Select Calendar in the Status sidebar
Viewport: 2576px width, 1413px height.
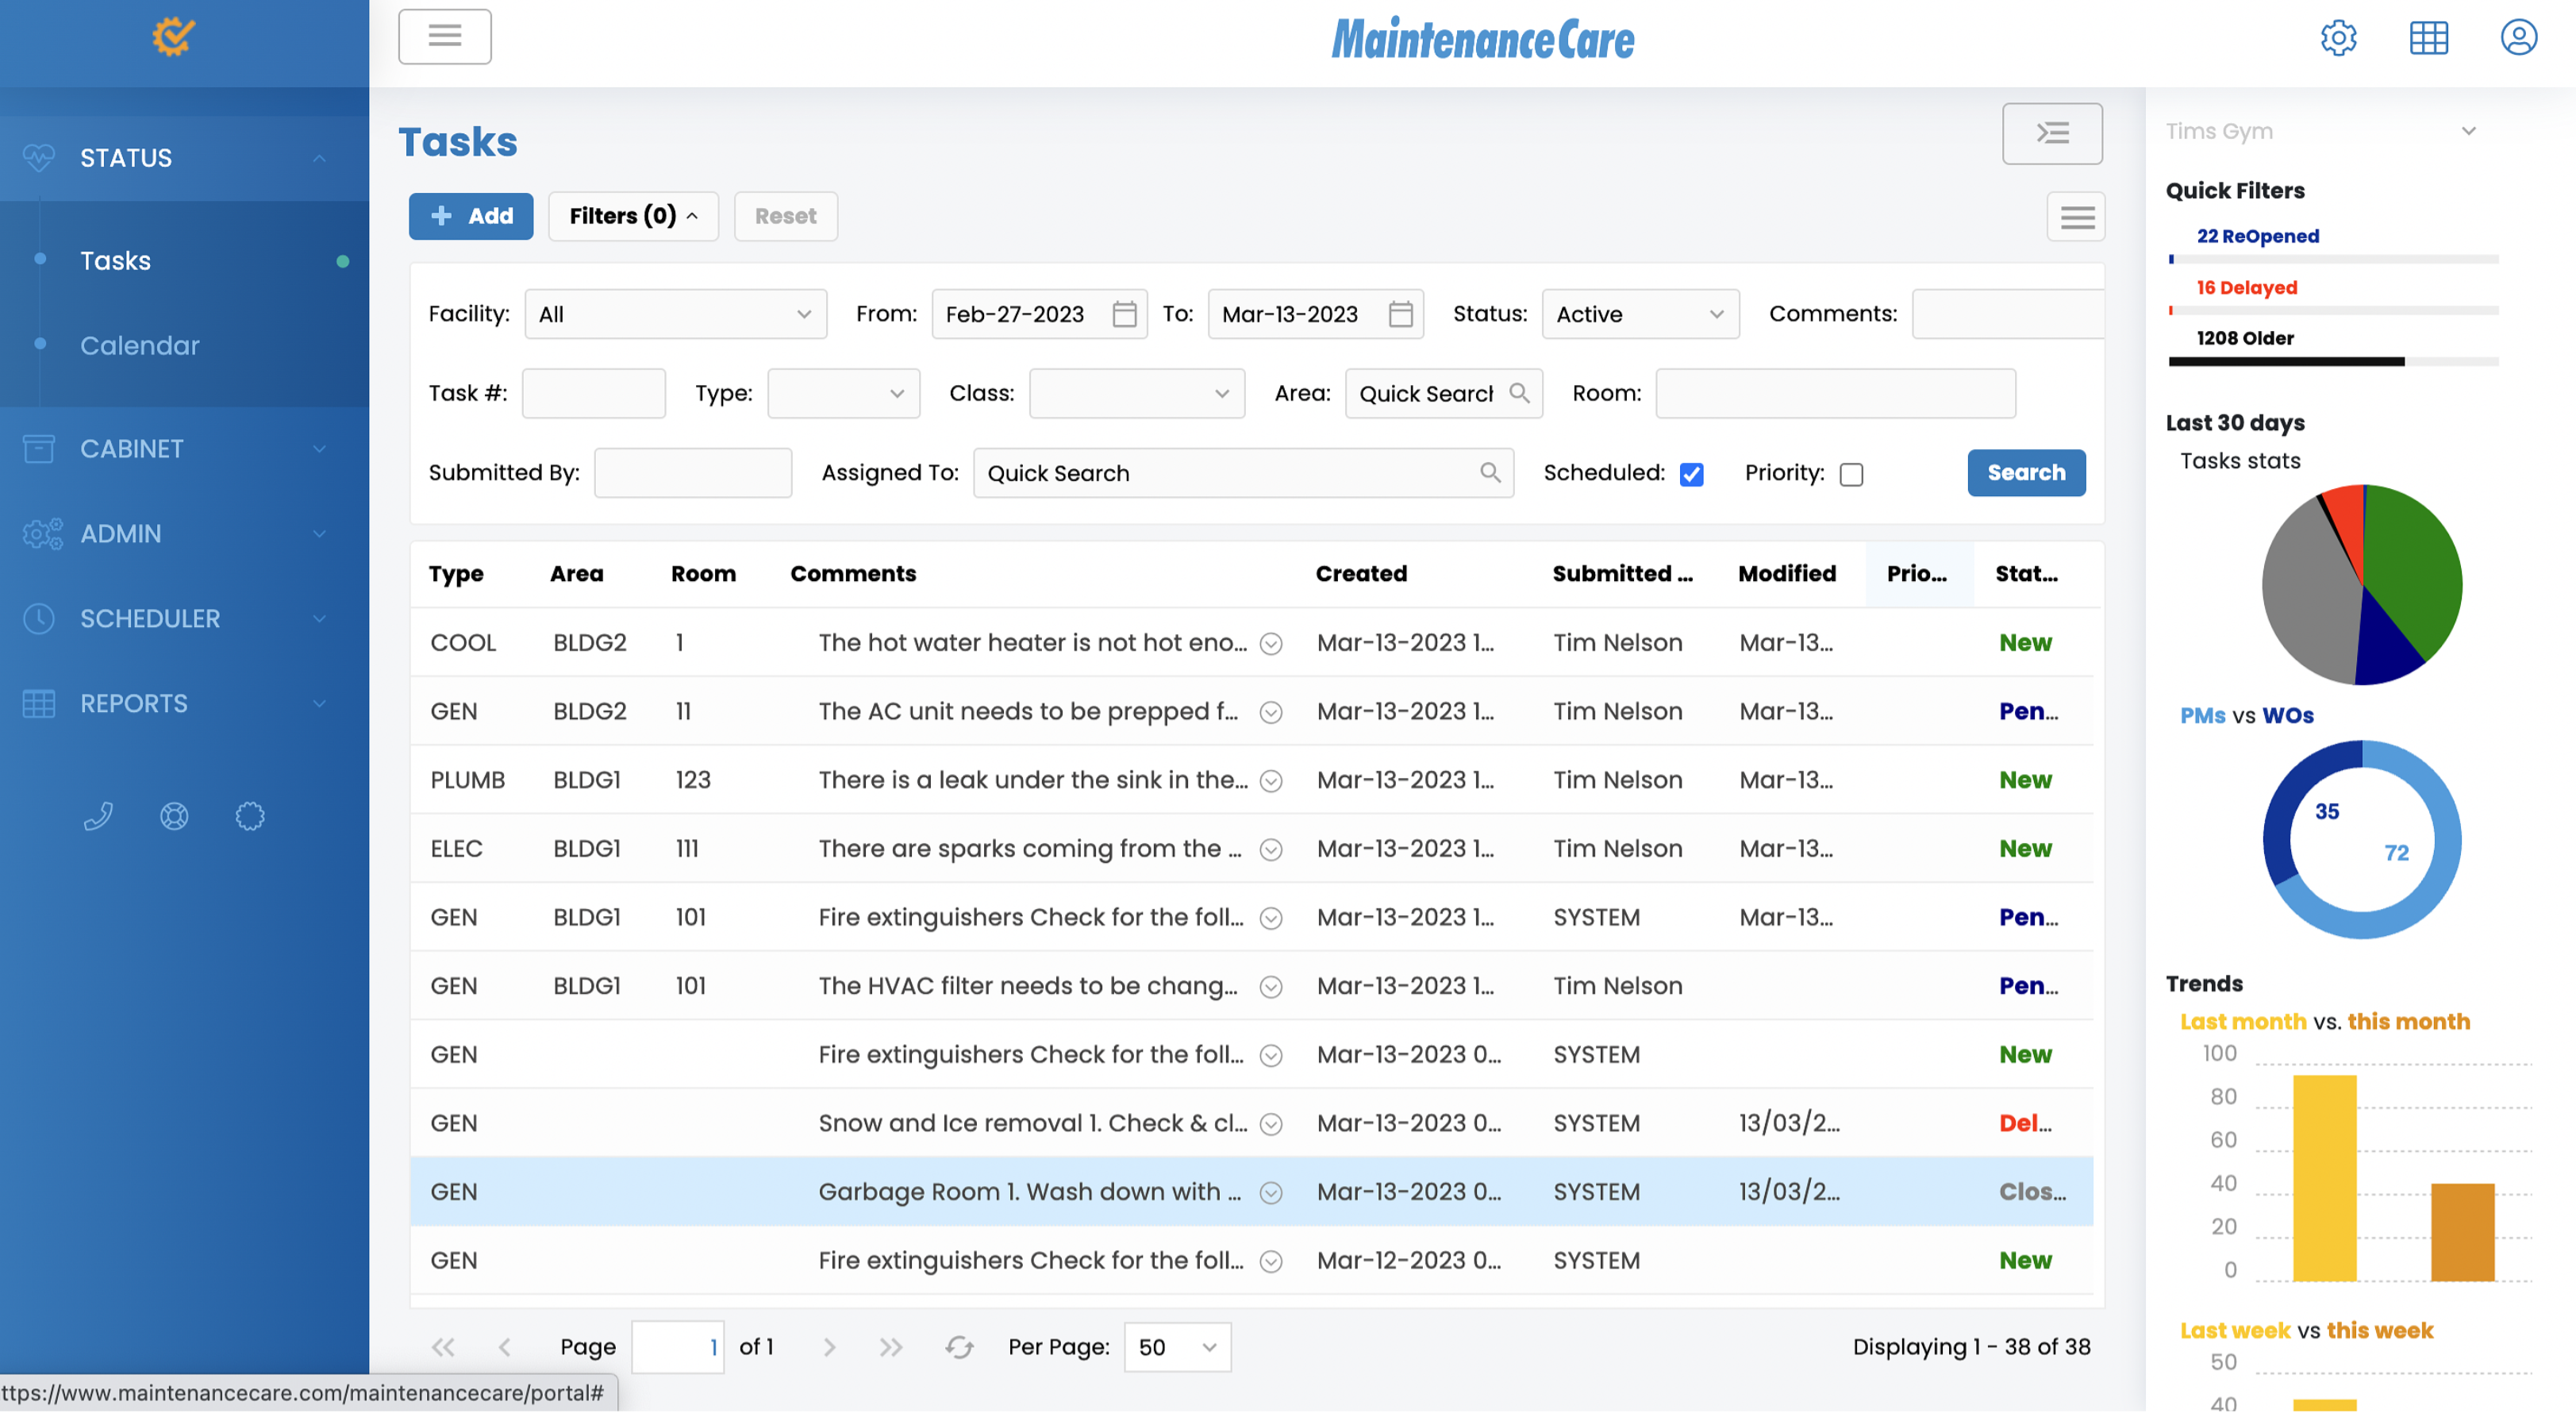click(140, 345)
